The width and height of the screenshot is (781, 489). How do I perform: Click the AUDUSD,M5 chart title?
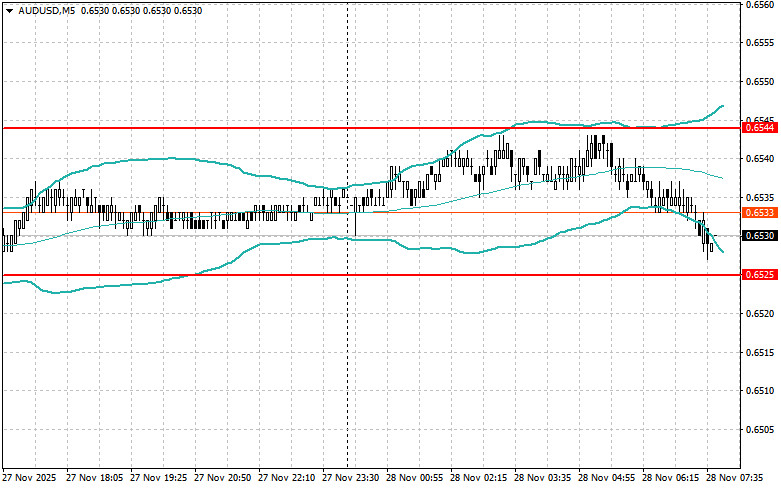[46, 10]
